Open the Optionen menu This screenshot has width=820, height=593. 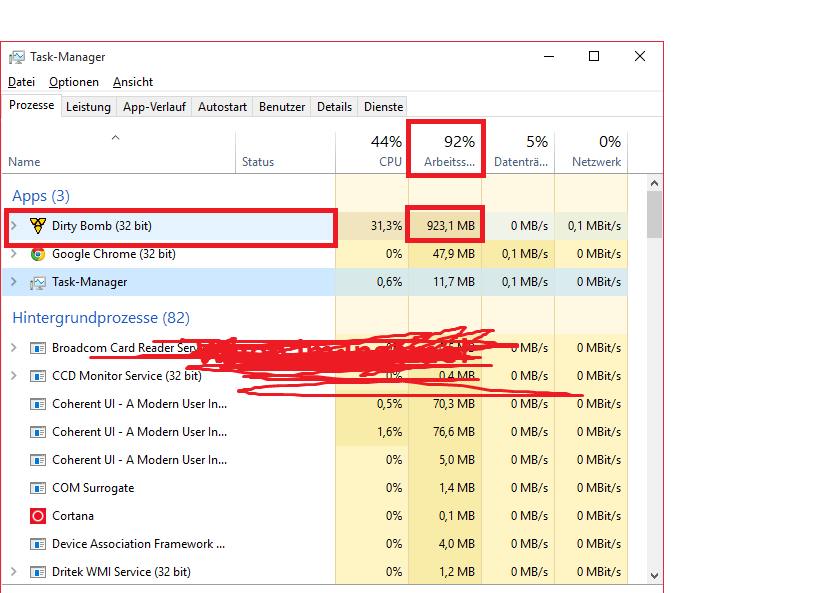(74, 82)
